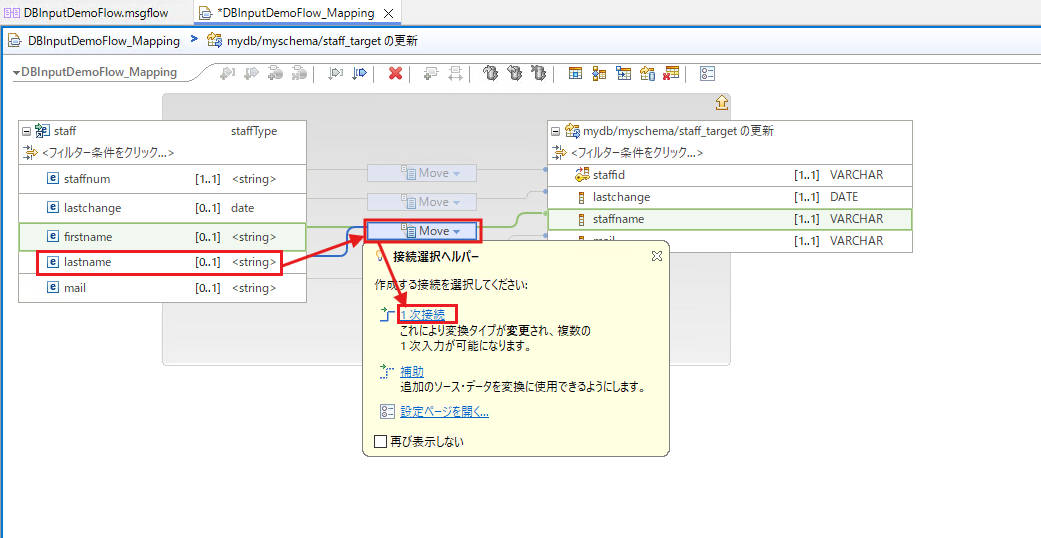Click the third gray curved-arrows toolbar icon
This screenshot has height=538, width=1041.
pos(538,73)
